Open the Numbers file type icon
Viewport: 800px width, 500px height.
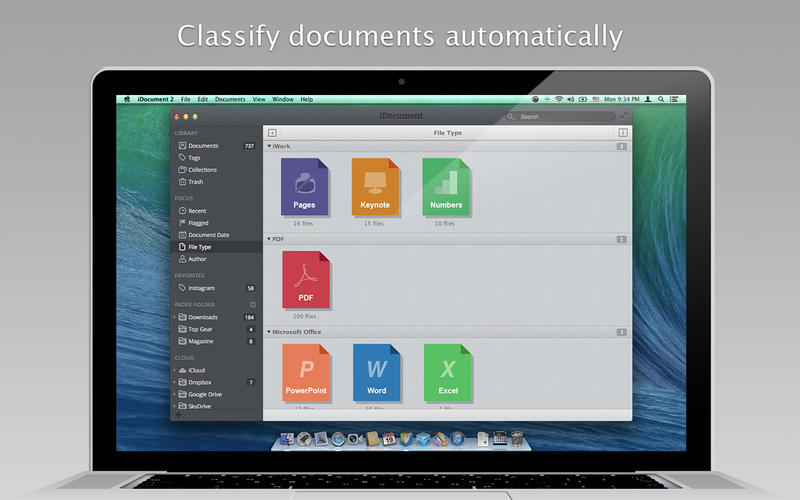click(446, 187)
